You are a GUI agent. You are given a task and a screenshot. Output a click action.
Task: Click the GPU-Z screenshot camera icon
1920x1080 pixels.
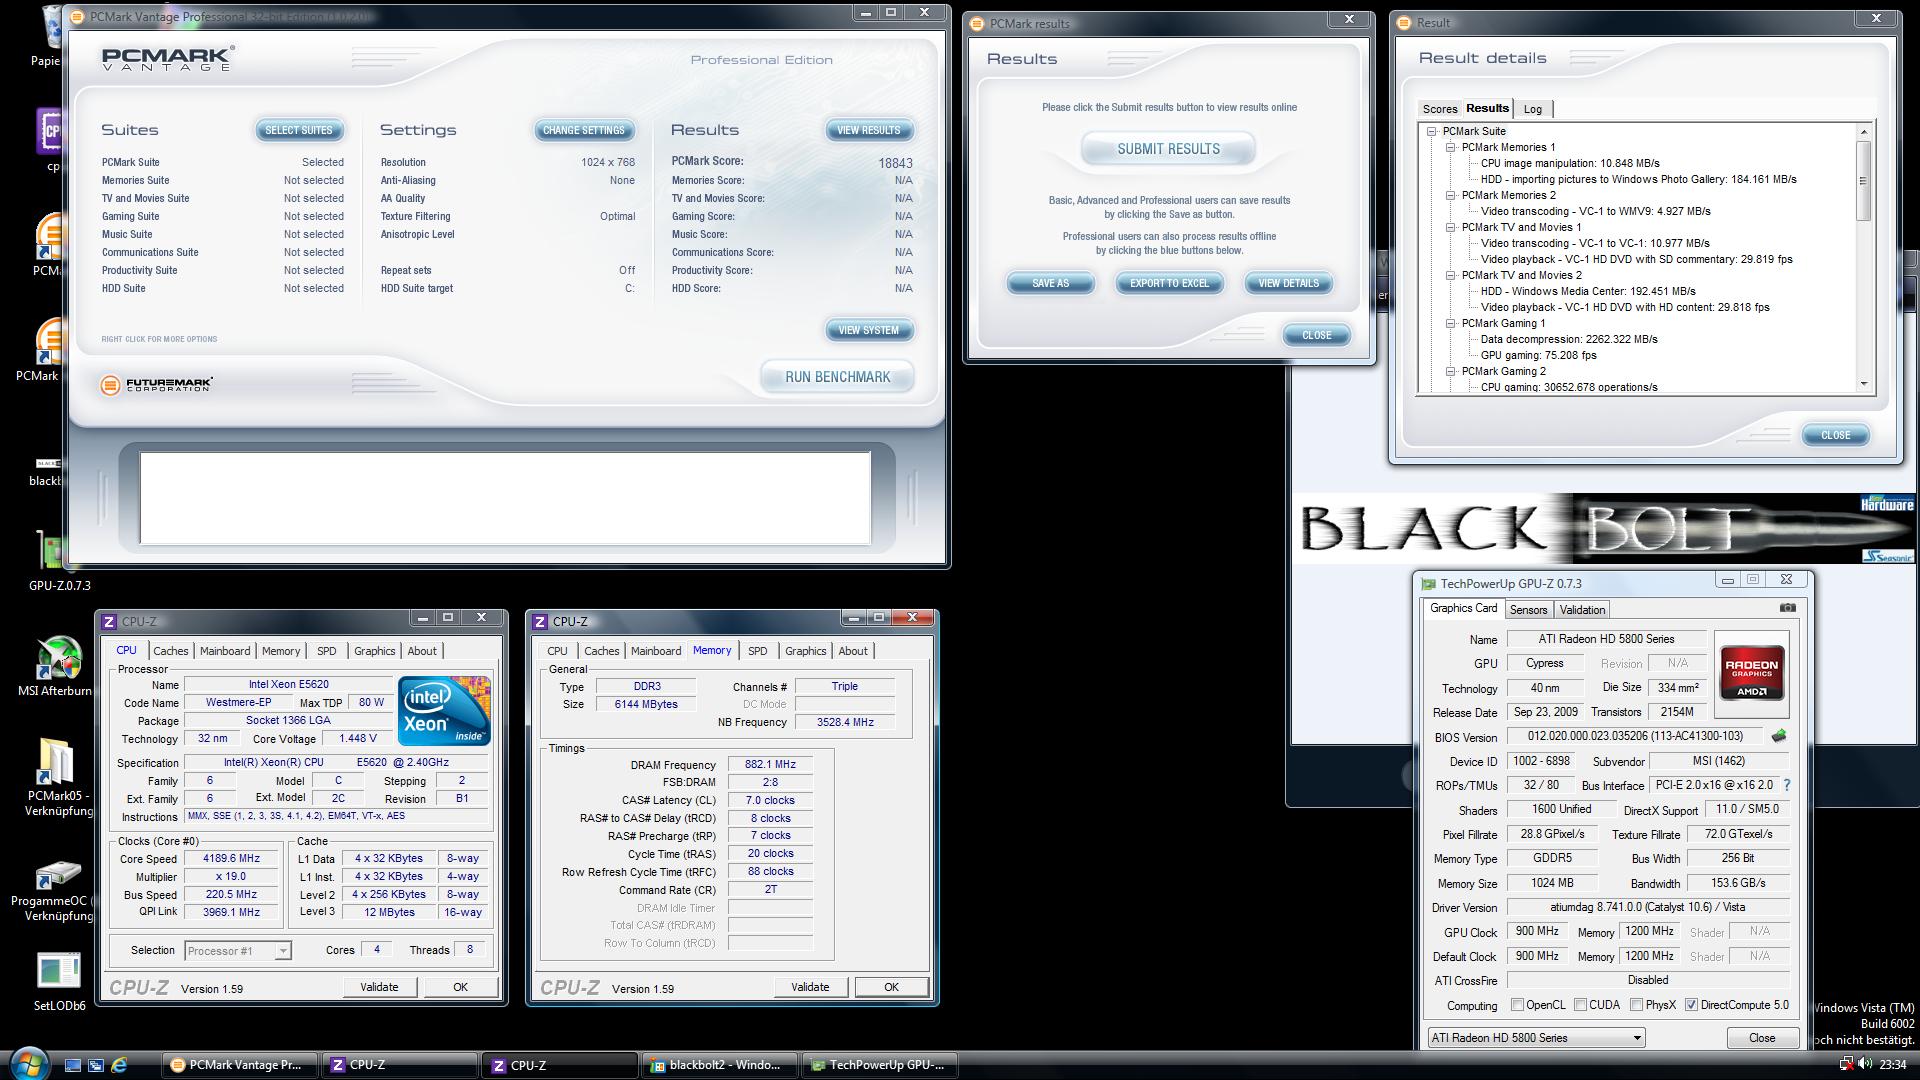[1788, 608]
